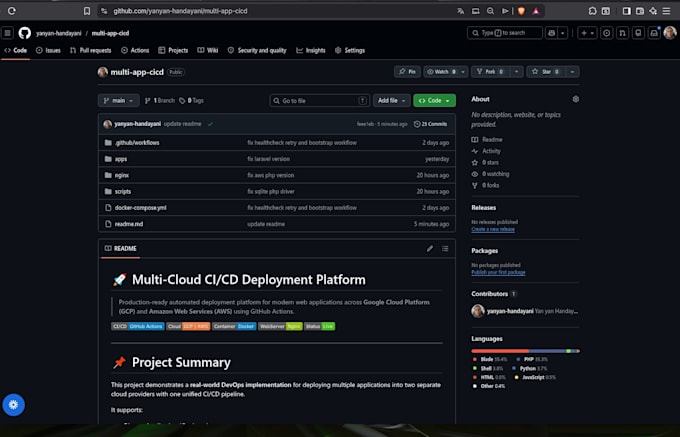Open the nginx folder

click(122, 175)
